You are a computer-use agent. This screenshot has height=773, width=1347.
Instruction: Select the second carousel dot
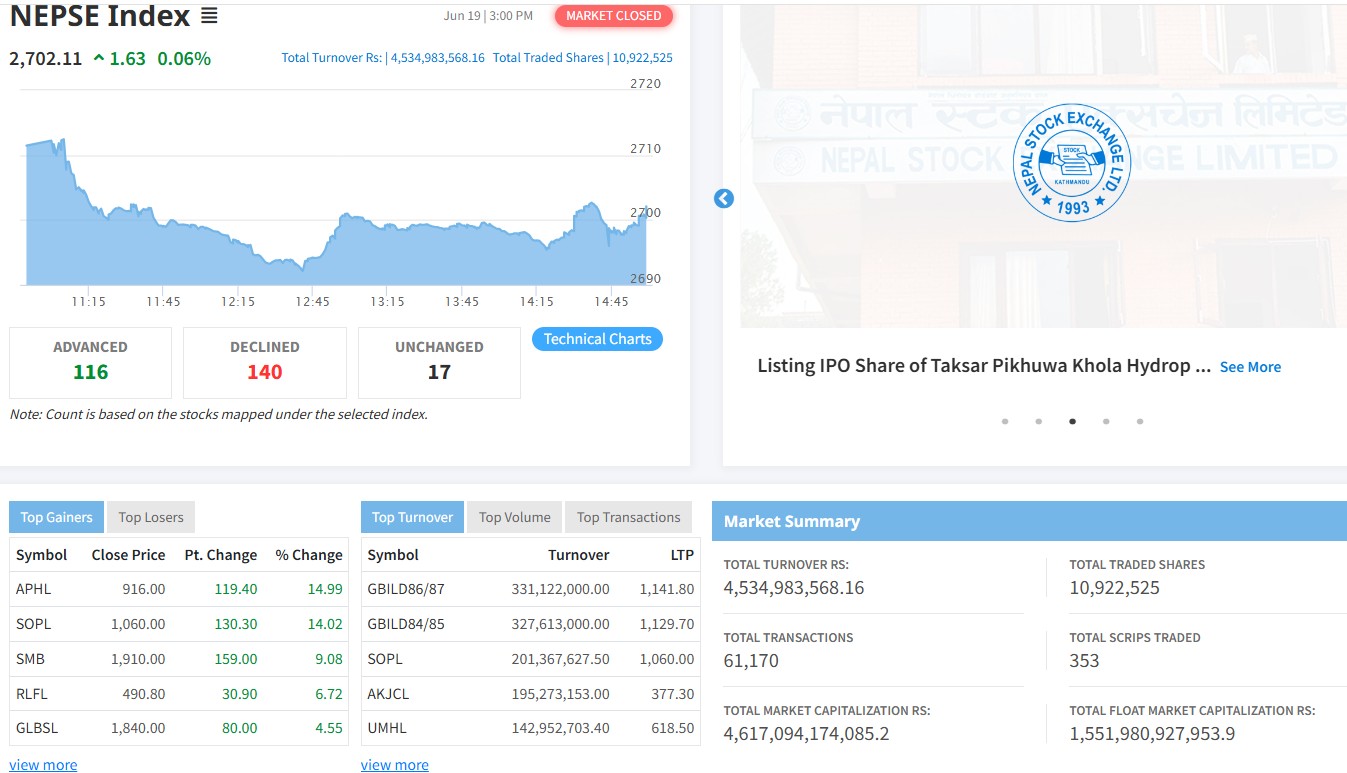click(x=1039, y=421)
